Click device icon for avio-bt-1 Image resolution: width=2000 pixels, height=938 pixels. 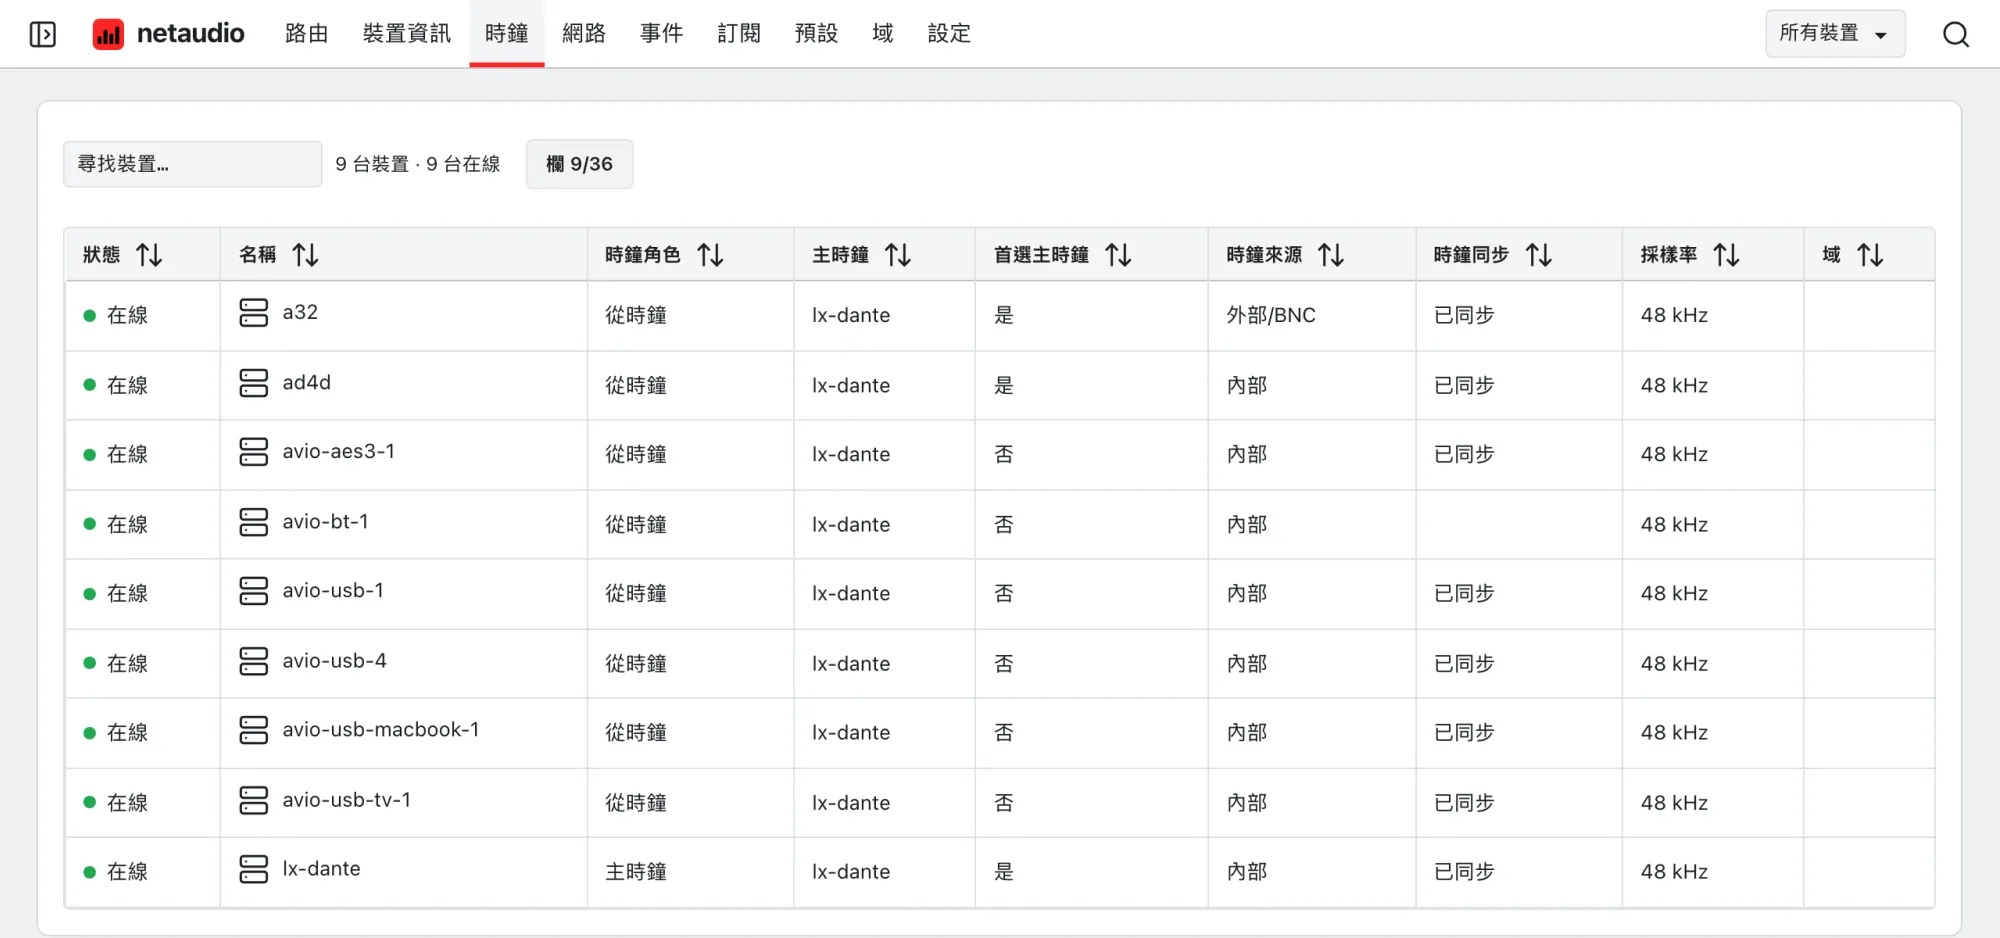click(254, 522)
